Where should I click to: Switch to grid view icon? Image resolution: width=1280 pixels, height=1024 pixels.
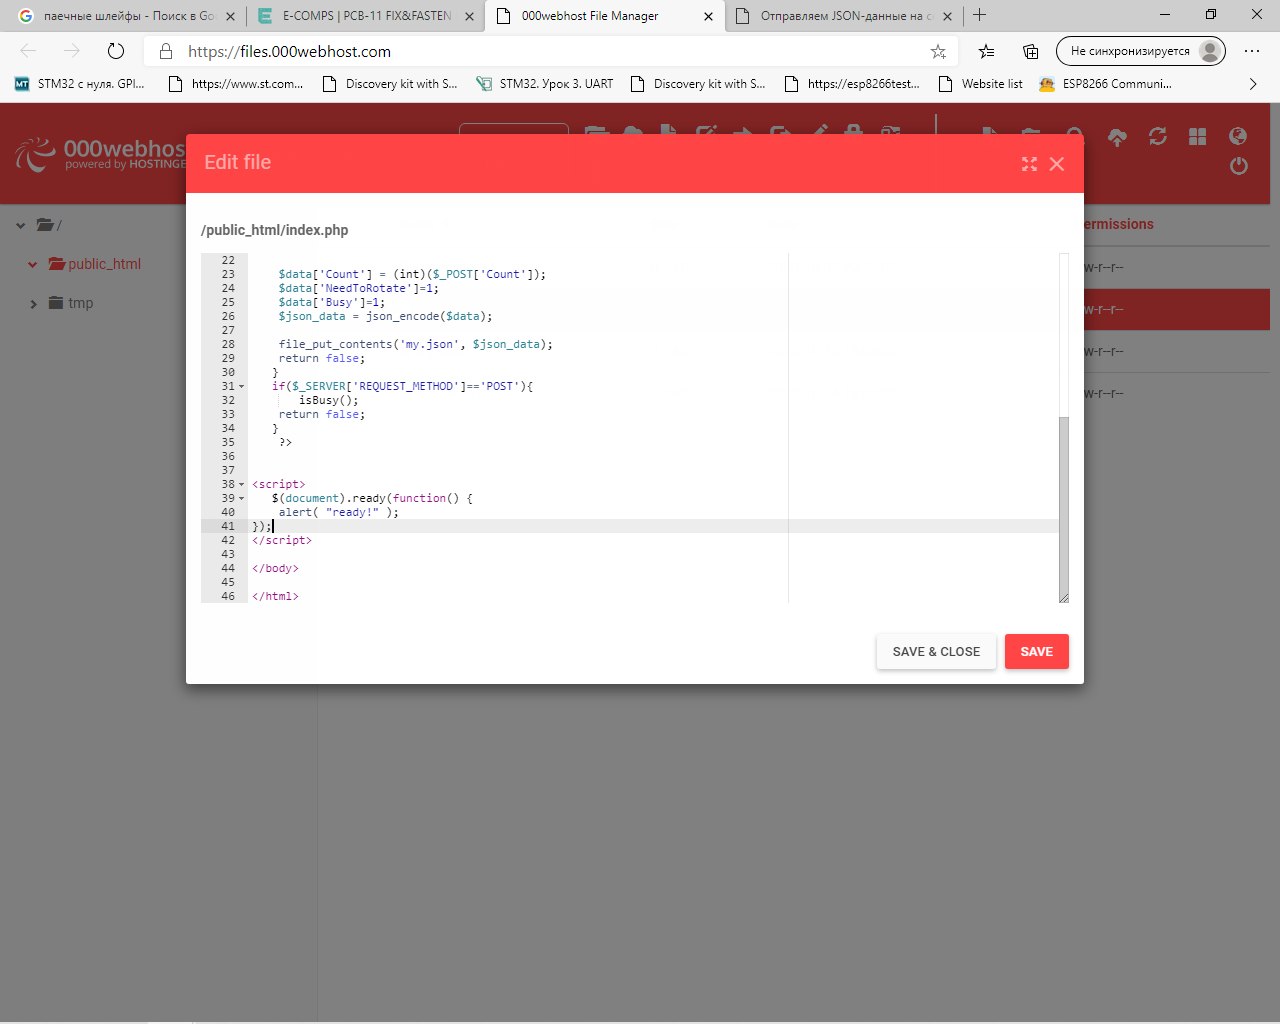coord(1197,137)
